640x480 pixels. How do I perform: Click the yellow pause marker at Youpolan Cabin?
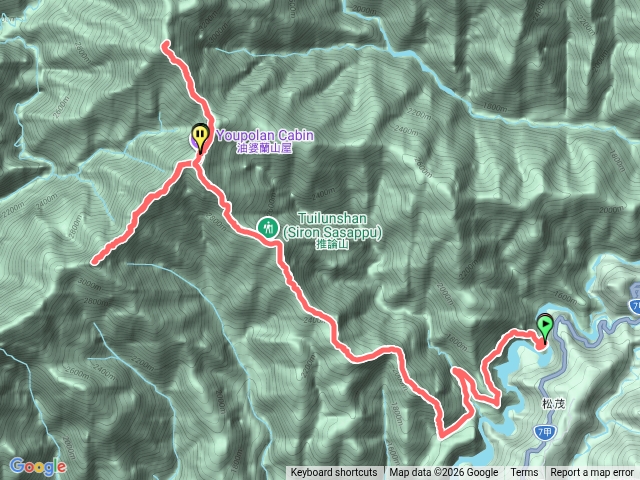point(200,137)
